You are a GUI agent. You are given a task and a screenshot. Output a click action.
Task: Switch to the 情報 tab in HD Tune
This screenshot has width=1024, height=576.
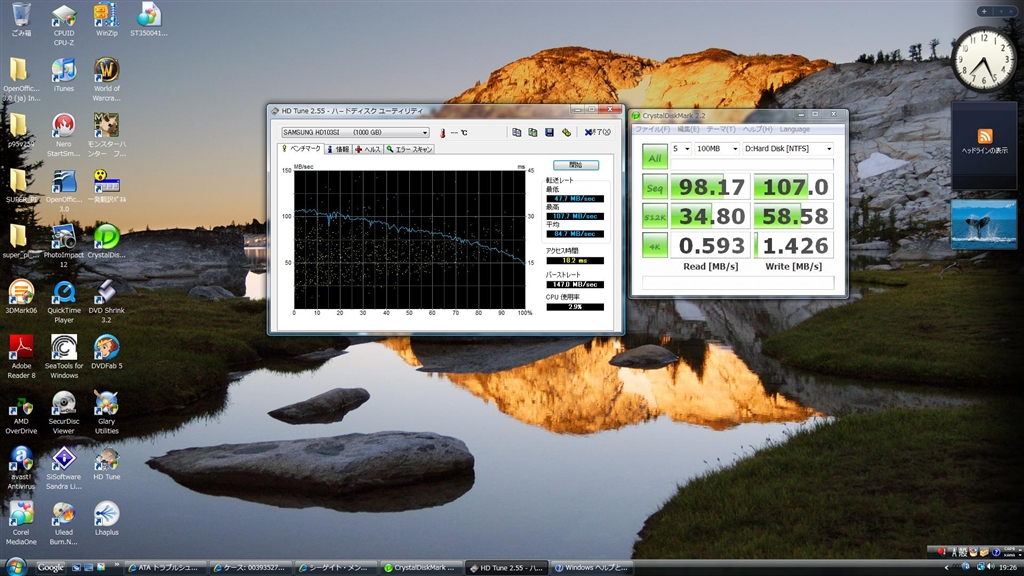click(x=338, y=150)
